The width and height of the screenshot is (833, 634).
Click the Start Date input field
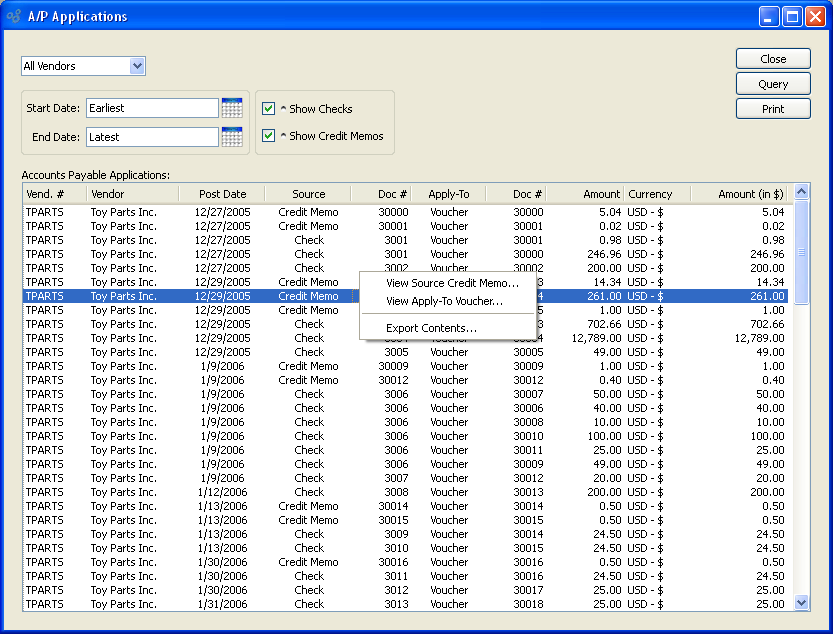151,108
